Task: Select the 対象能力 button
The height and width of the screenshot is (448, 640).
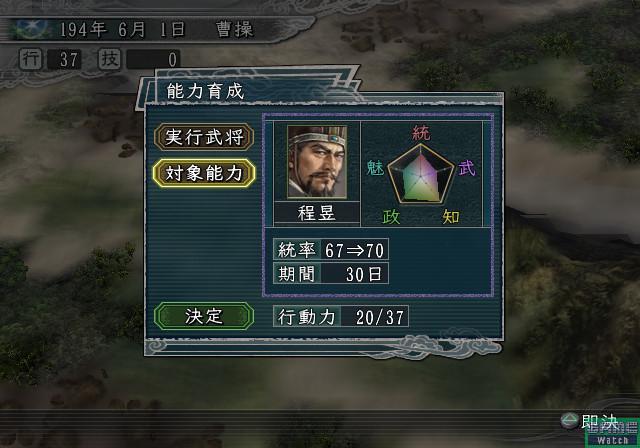Action: (x=204, y=173)
